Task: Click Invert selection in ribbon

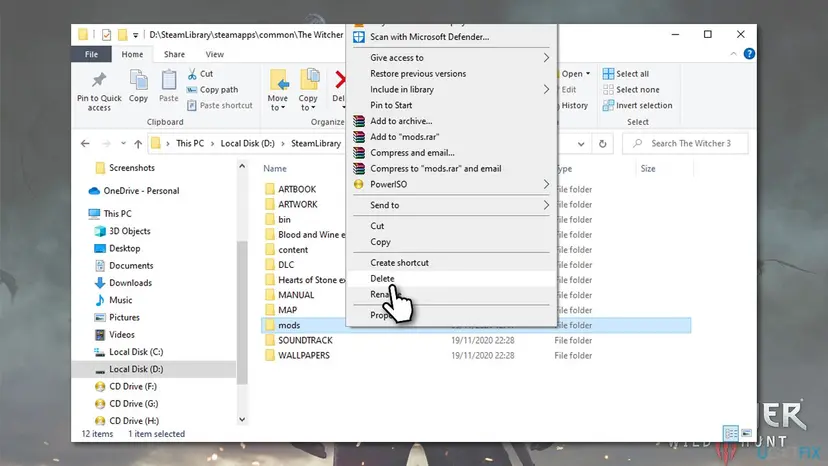Action: click(637, 106)
